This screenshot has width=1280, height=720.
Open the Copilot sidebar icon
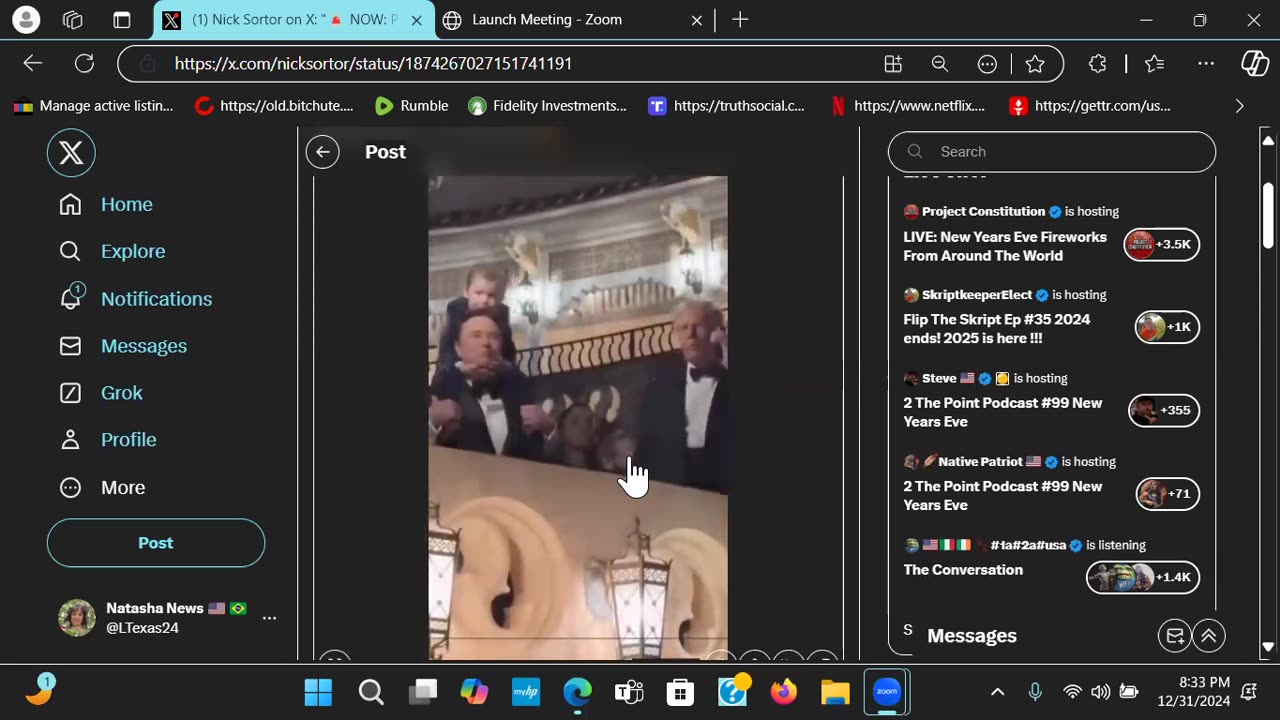[x=1255, y=63]
